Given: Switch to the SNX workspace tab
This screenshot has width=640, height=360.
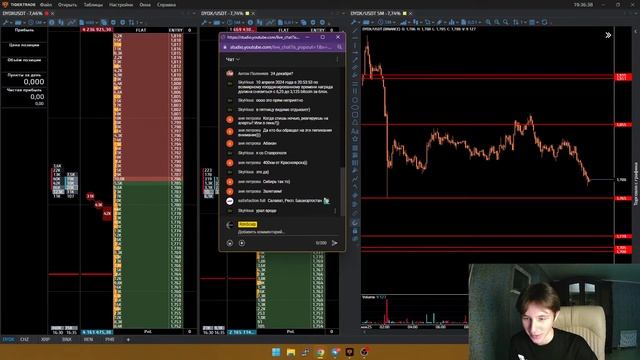Looking at the screenshot, I should pos(67,340).
